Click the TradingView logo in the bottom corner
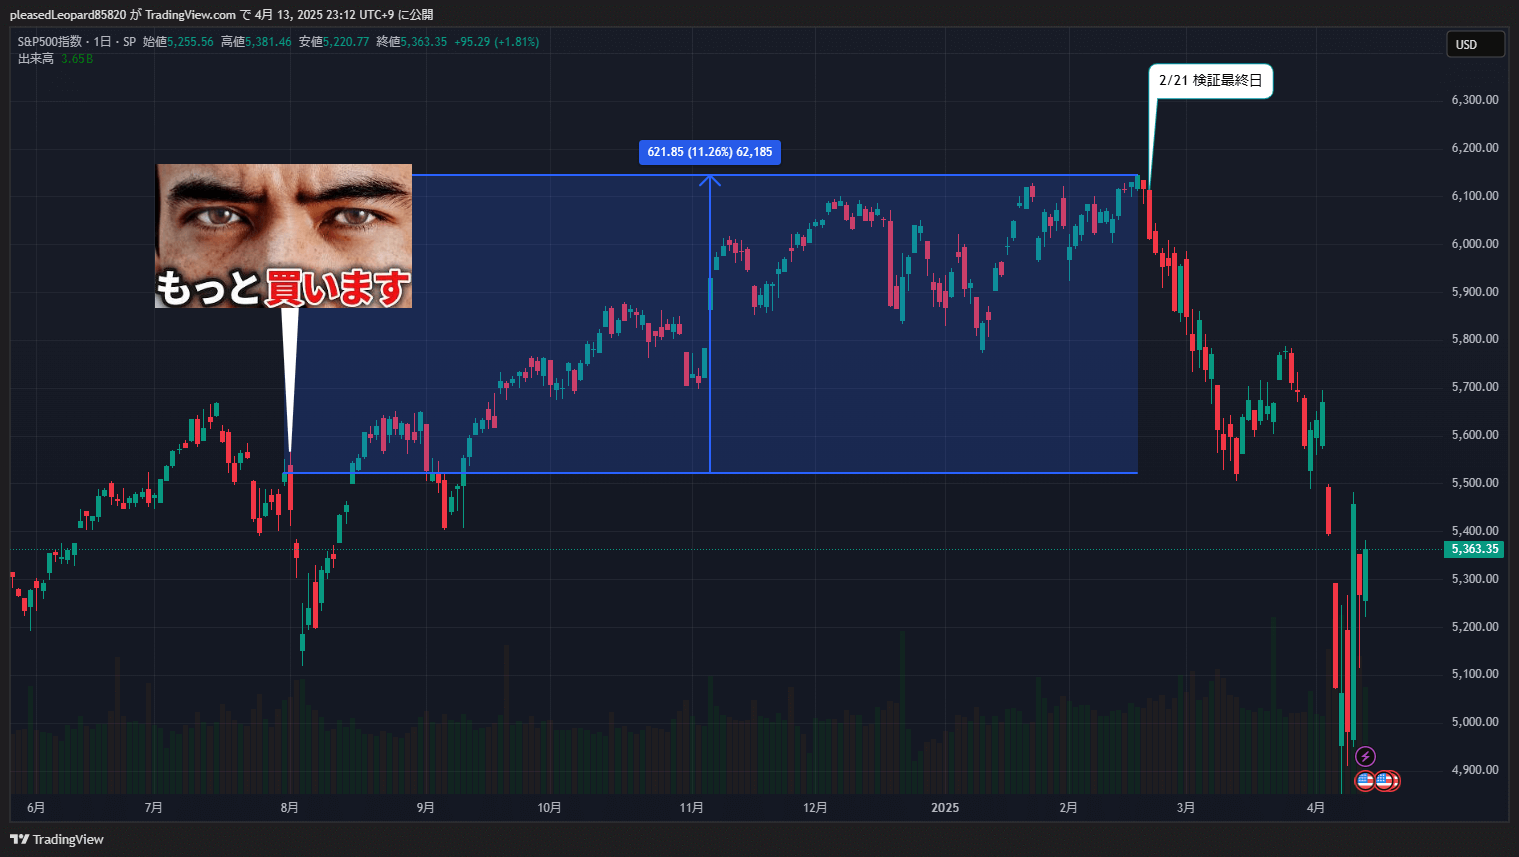The width and height of the screenshot is (1519, 857). coord(57,839)
